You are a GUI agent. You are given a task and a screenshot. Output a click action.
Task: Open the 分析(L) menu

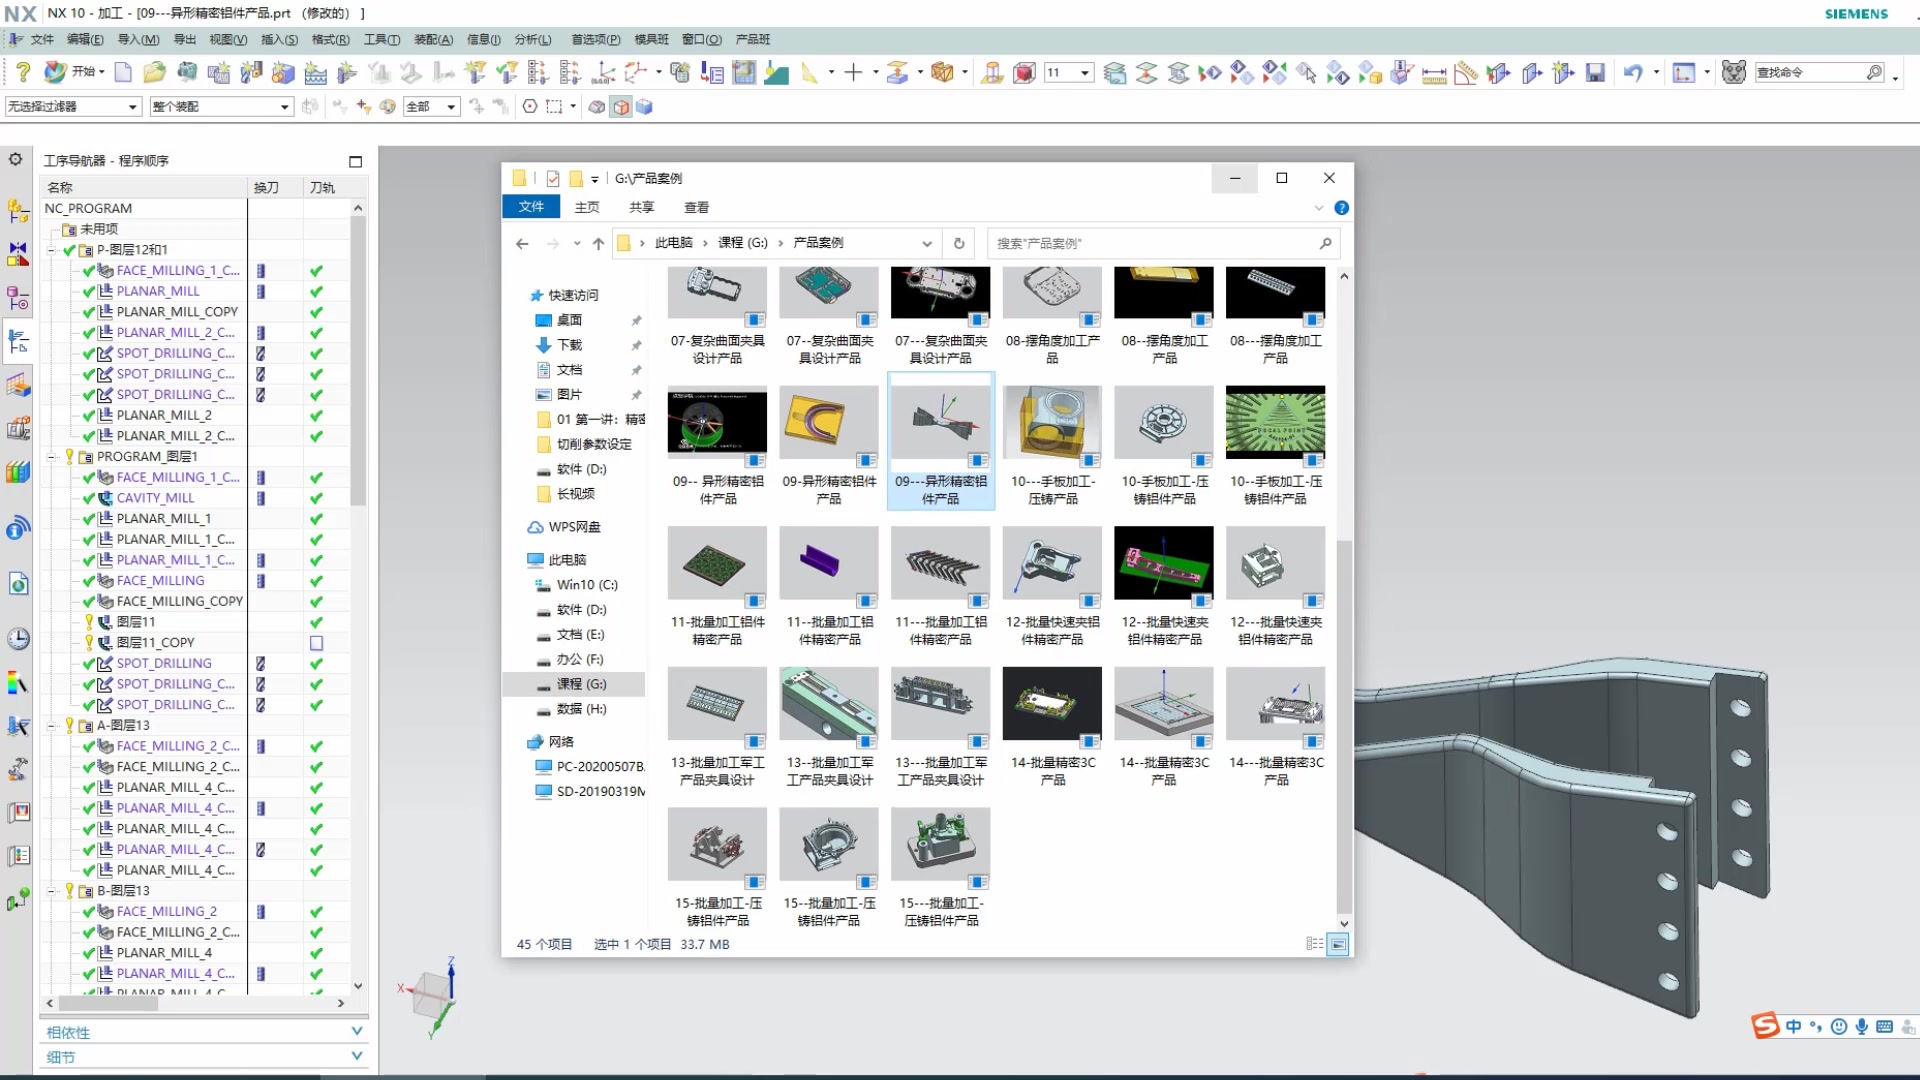pos(532,40)
